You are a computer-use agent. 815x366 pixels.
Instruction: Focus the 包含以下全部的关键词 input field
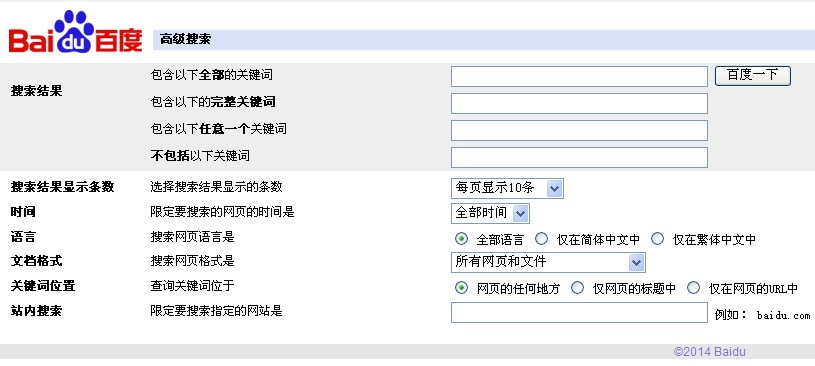[579, 76]
